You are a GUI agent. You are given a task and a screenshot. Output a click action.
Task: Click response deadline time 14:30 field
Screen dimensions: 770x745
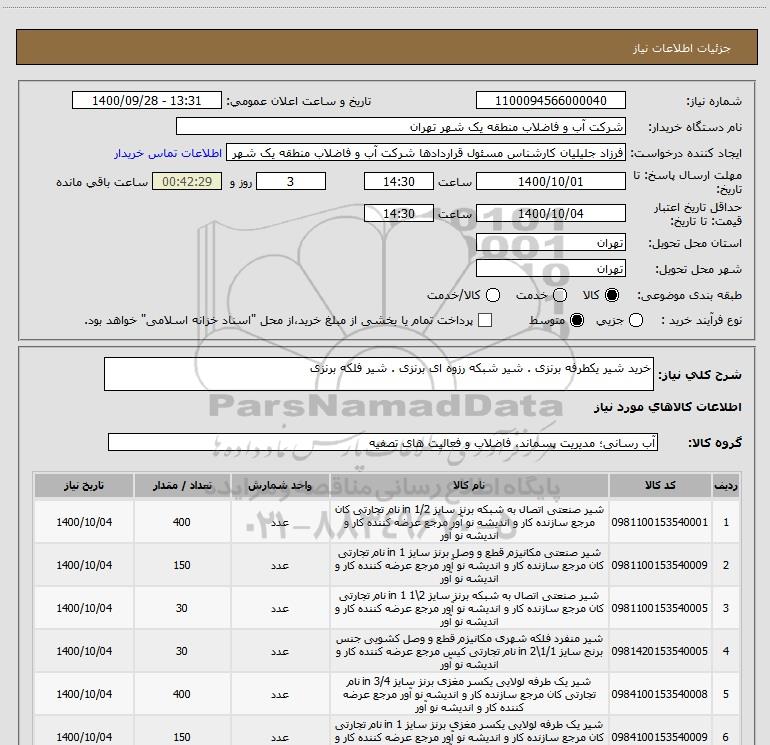point(399,181)
